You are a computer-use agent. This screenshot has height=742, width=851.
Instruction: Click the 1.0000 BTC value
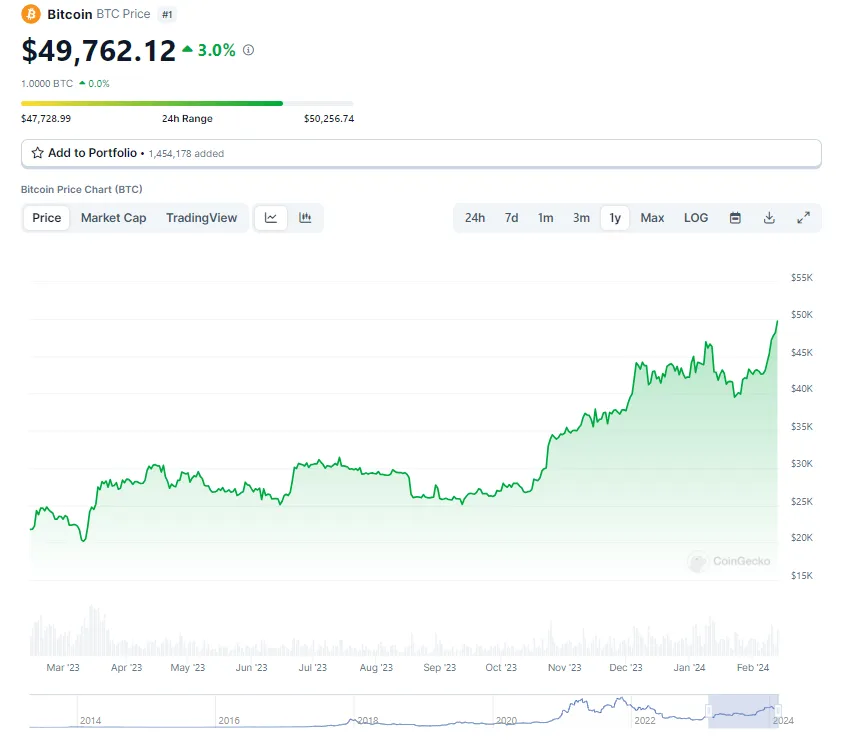click(47, 84)
